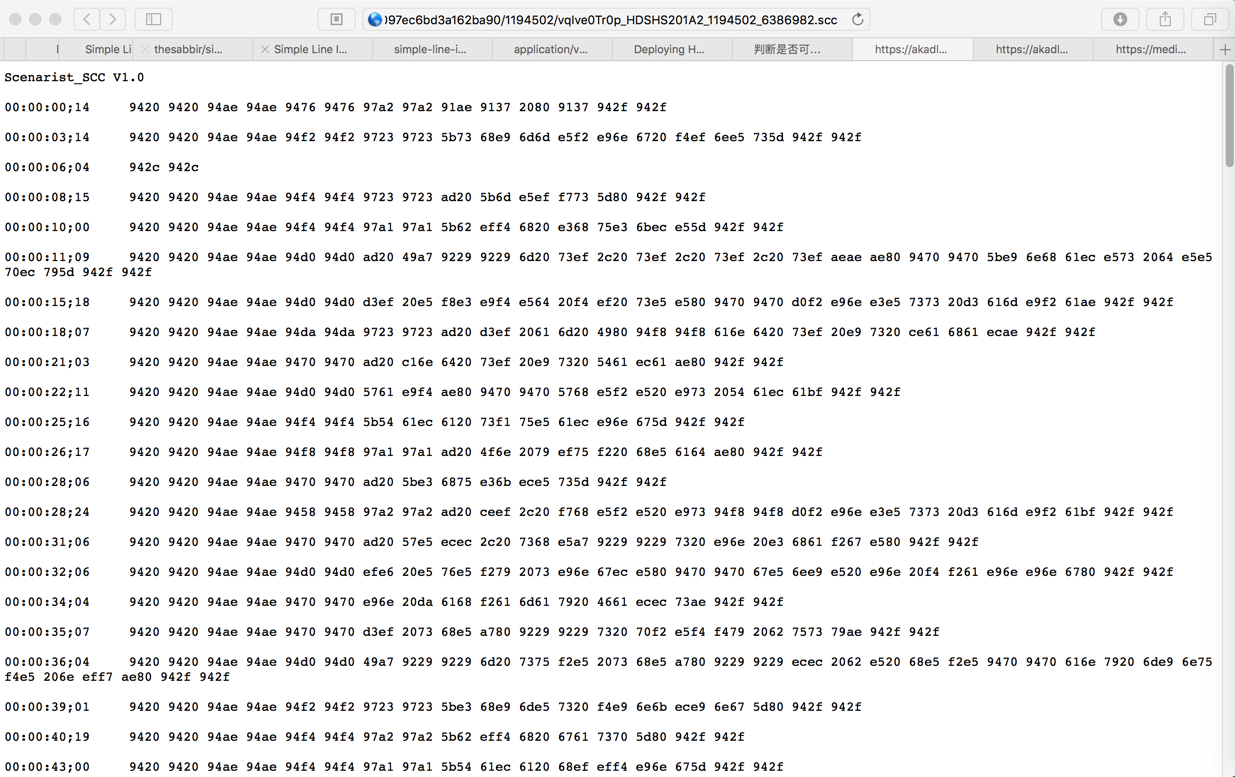
Task: Click the timecode 00:00:35;07
Action: (47, 632)
